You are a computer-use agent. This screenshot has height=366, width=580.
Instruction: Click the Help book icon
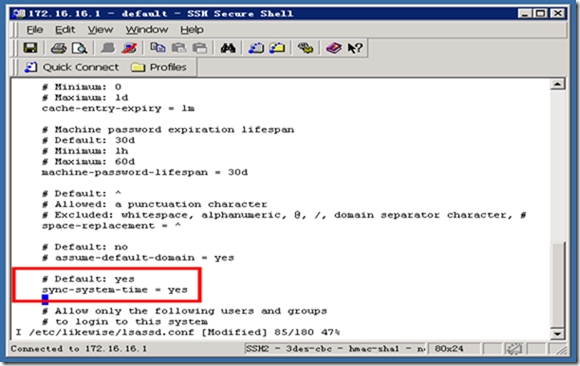pyautogui.click(x=334, y=48)
